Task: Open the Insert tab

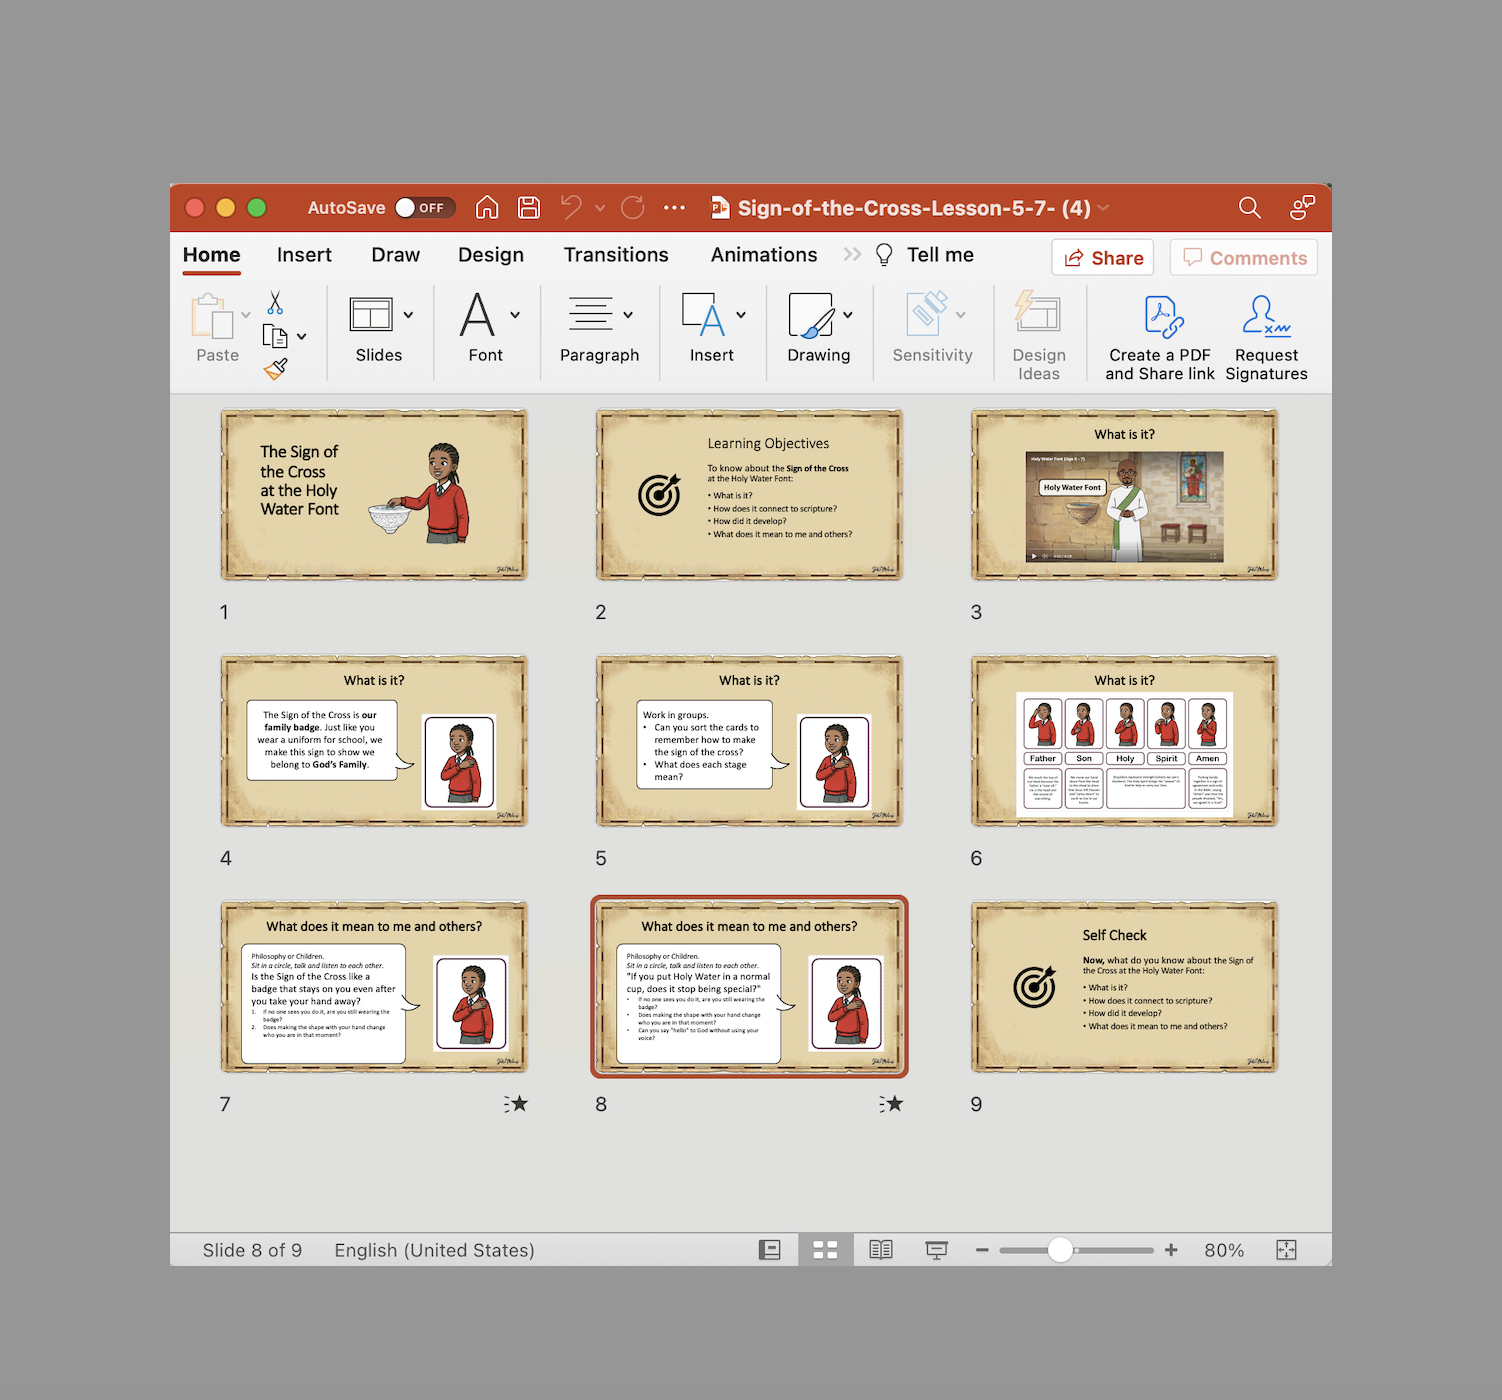Action: coord(304,255)
